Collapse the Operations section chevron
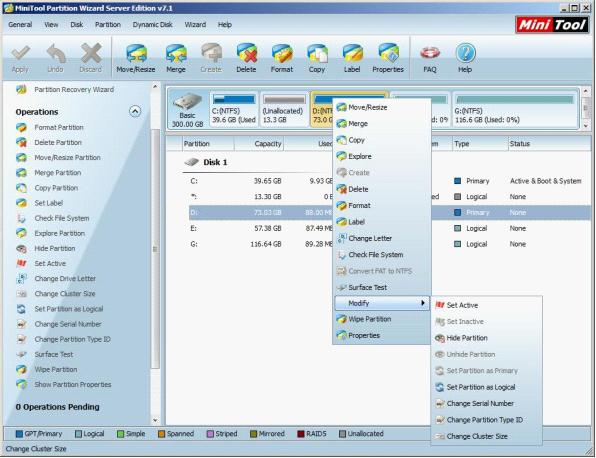The height and width of the screenshot is (458, 596). pos(135,111)
